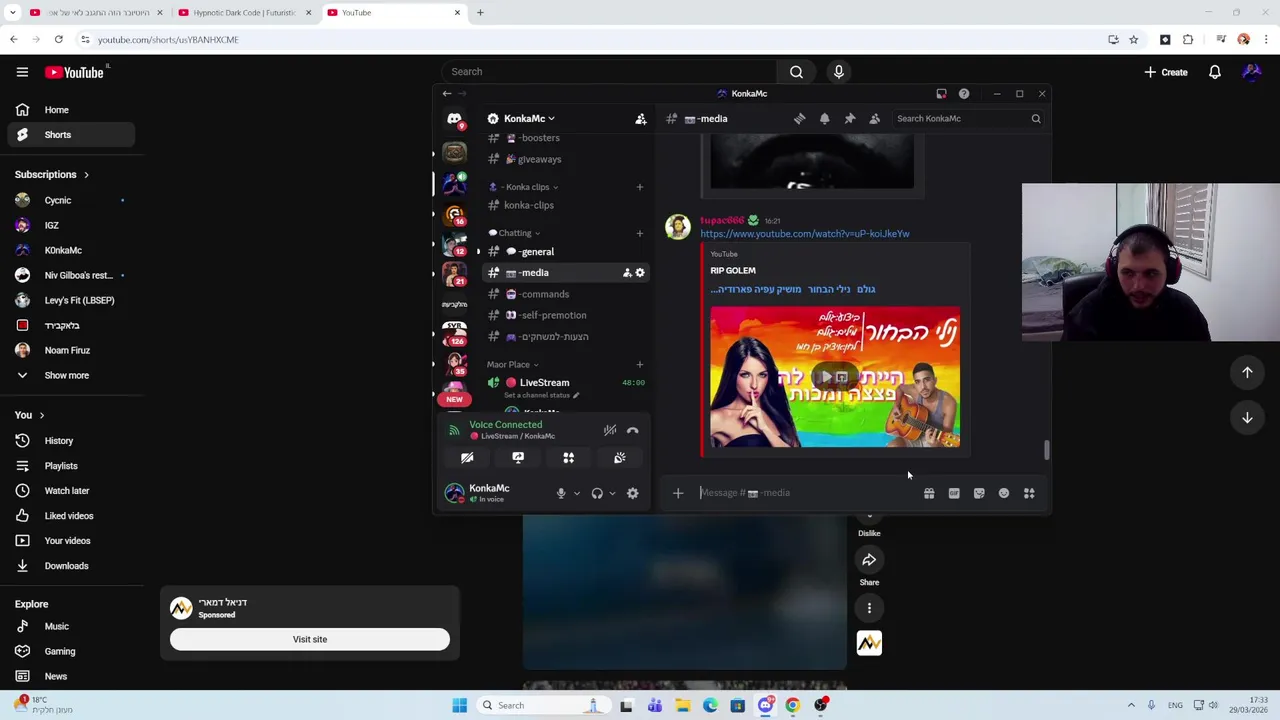Open YouTube Home in sidebar
Viewport: 1280px width, 720px height.
pos(70,110)
